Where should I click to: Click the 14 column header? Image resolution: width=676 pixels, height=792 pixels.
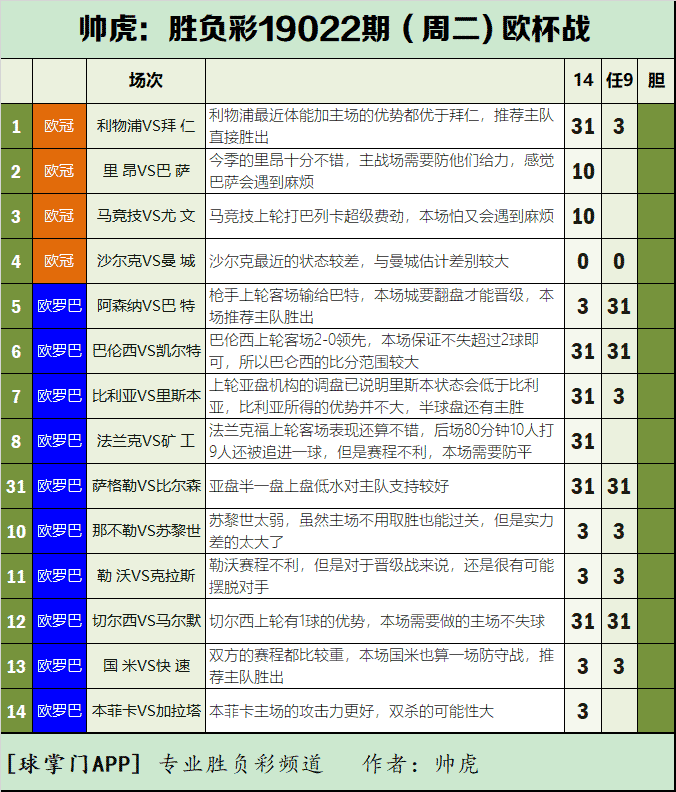583,80
